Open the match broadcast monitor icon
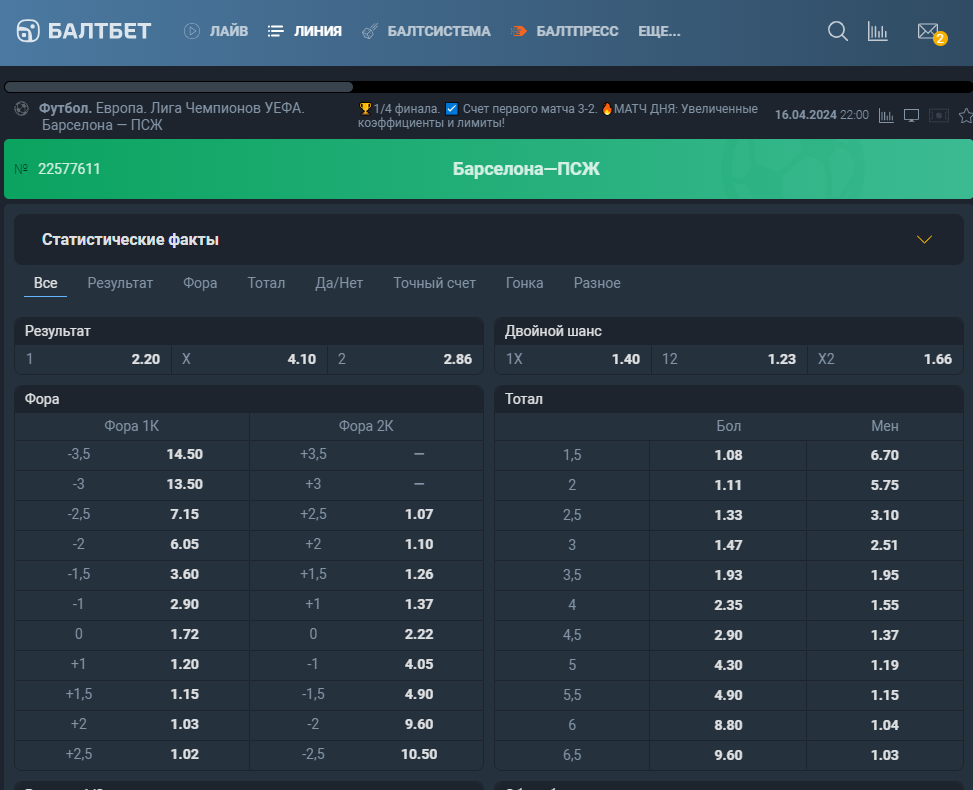The image size is (973, 790). [911, 115]
